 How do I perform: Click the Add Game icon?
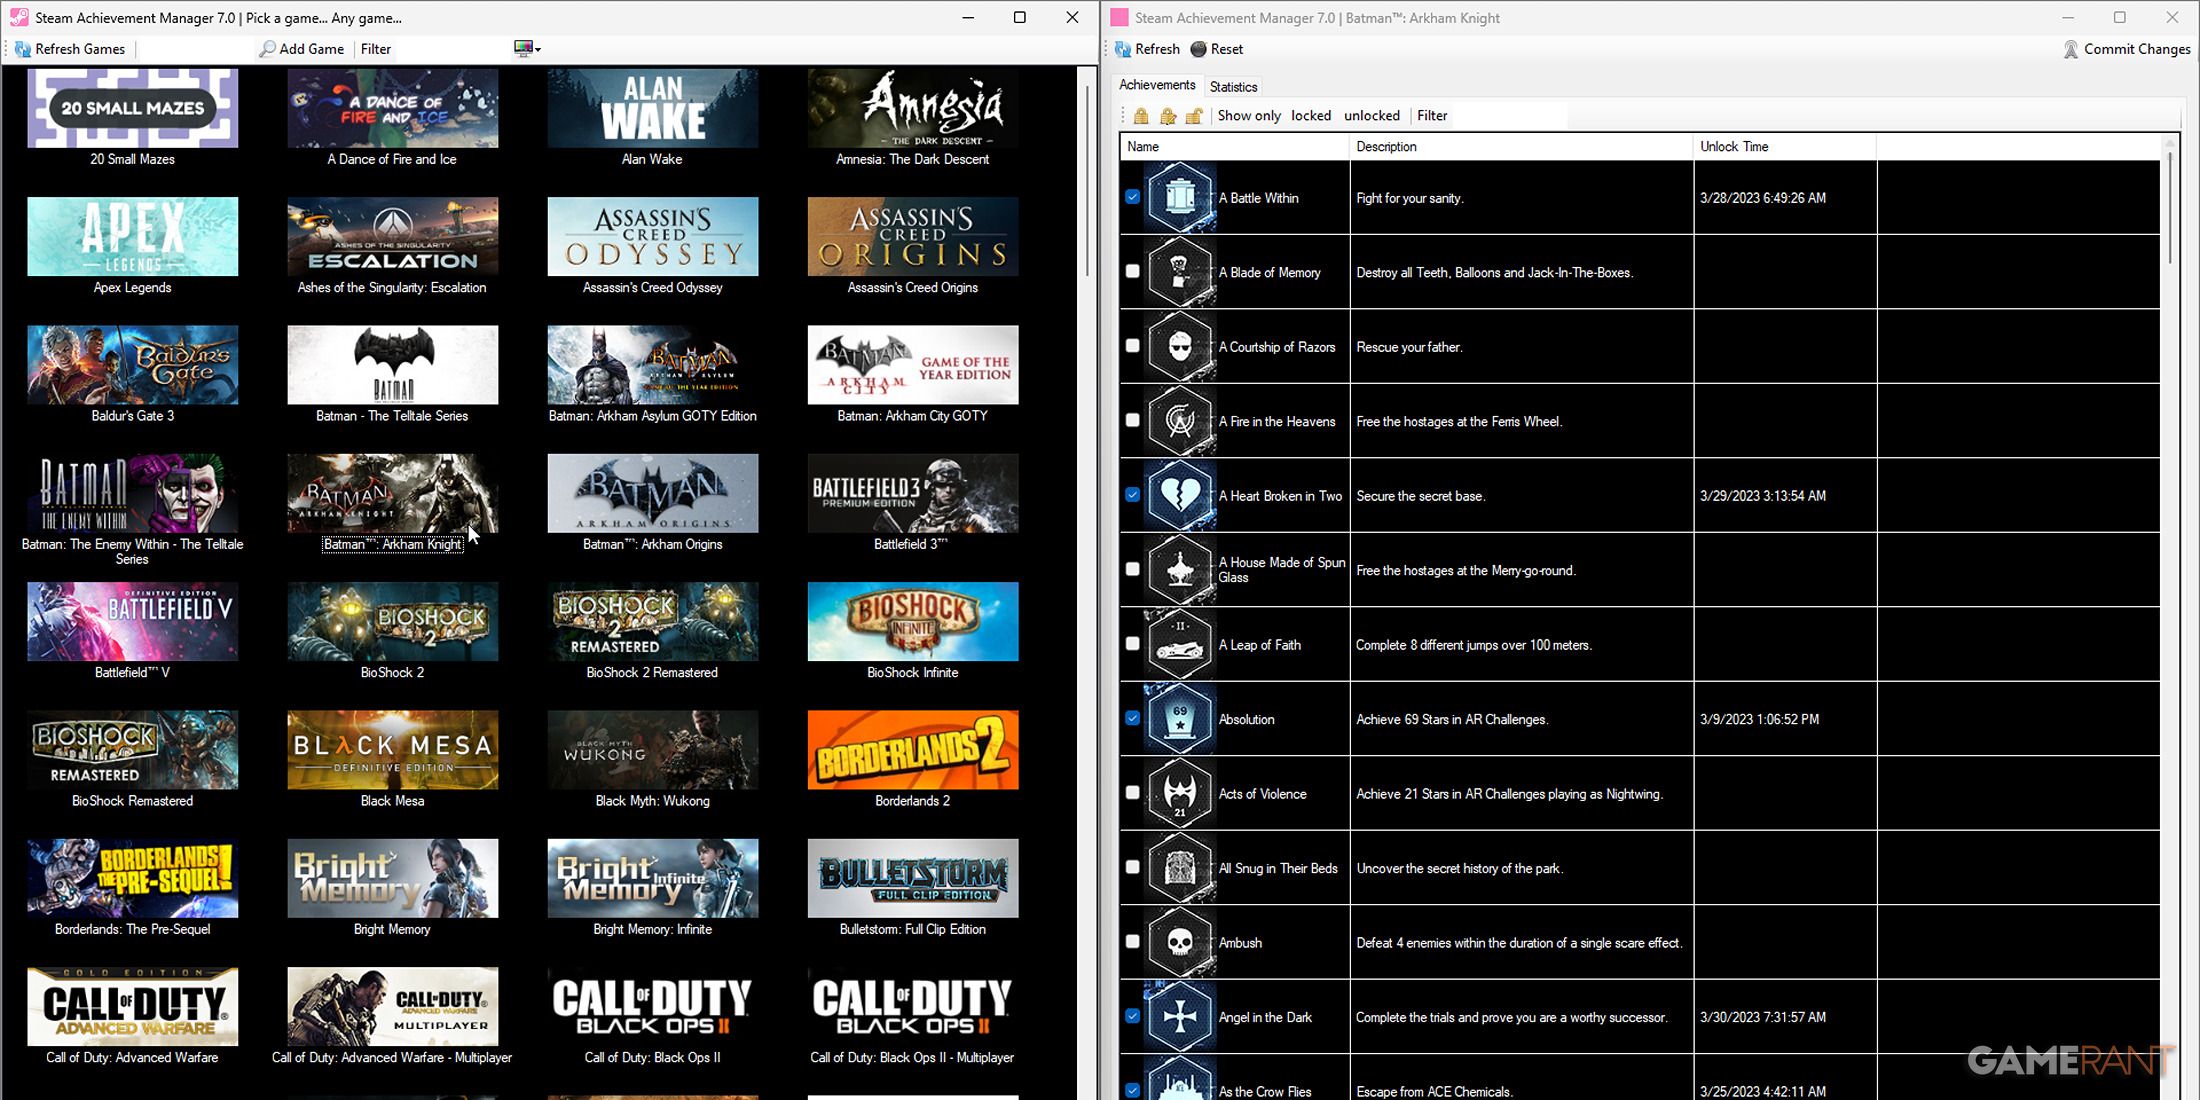(265, 48)
